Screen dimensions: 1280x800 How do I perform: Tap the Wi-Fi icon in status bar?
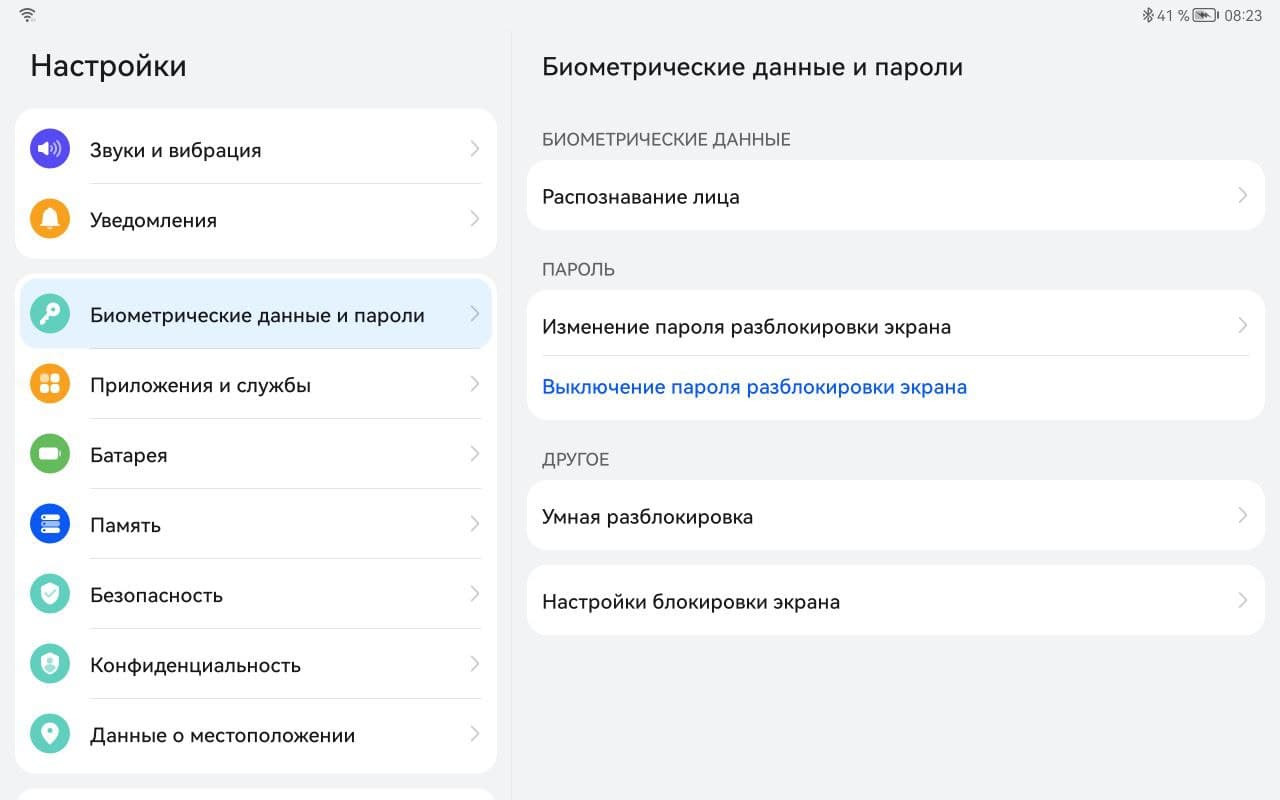(x=27, y=15)
